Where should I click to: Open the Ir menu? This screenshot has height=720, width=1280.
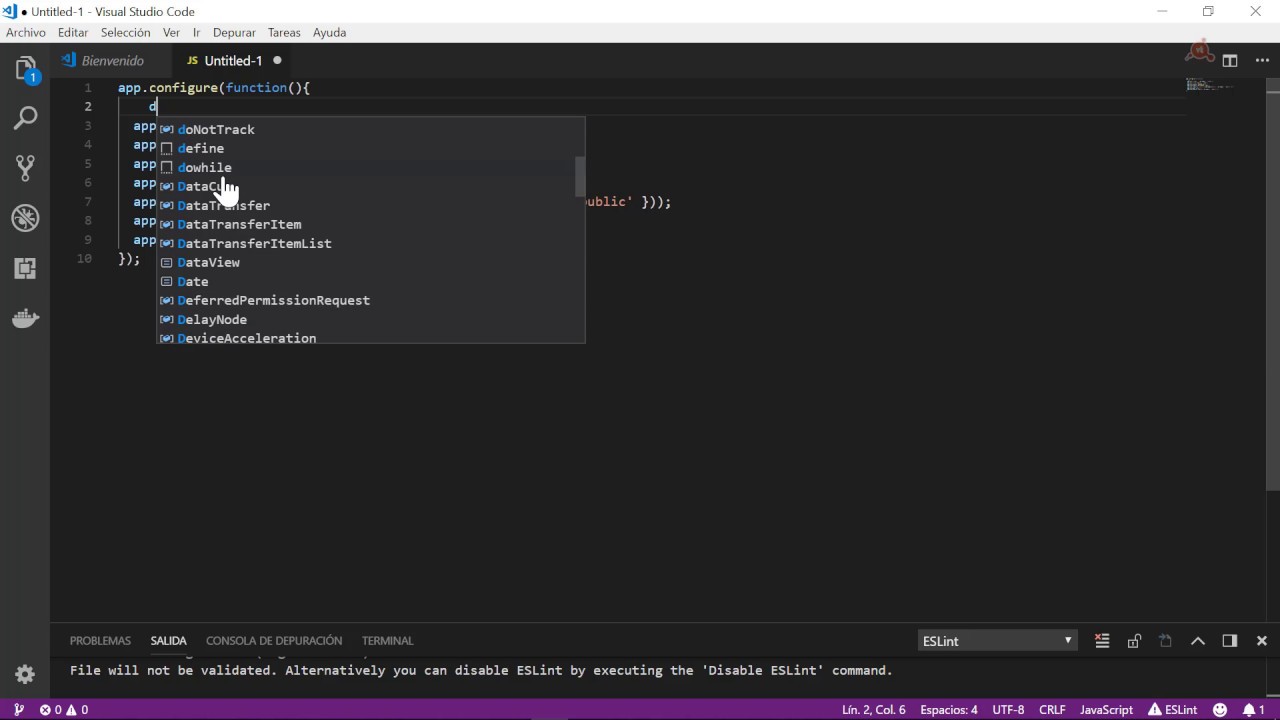click(x=196, y=32)
